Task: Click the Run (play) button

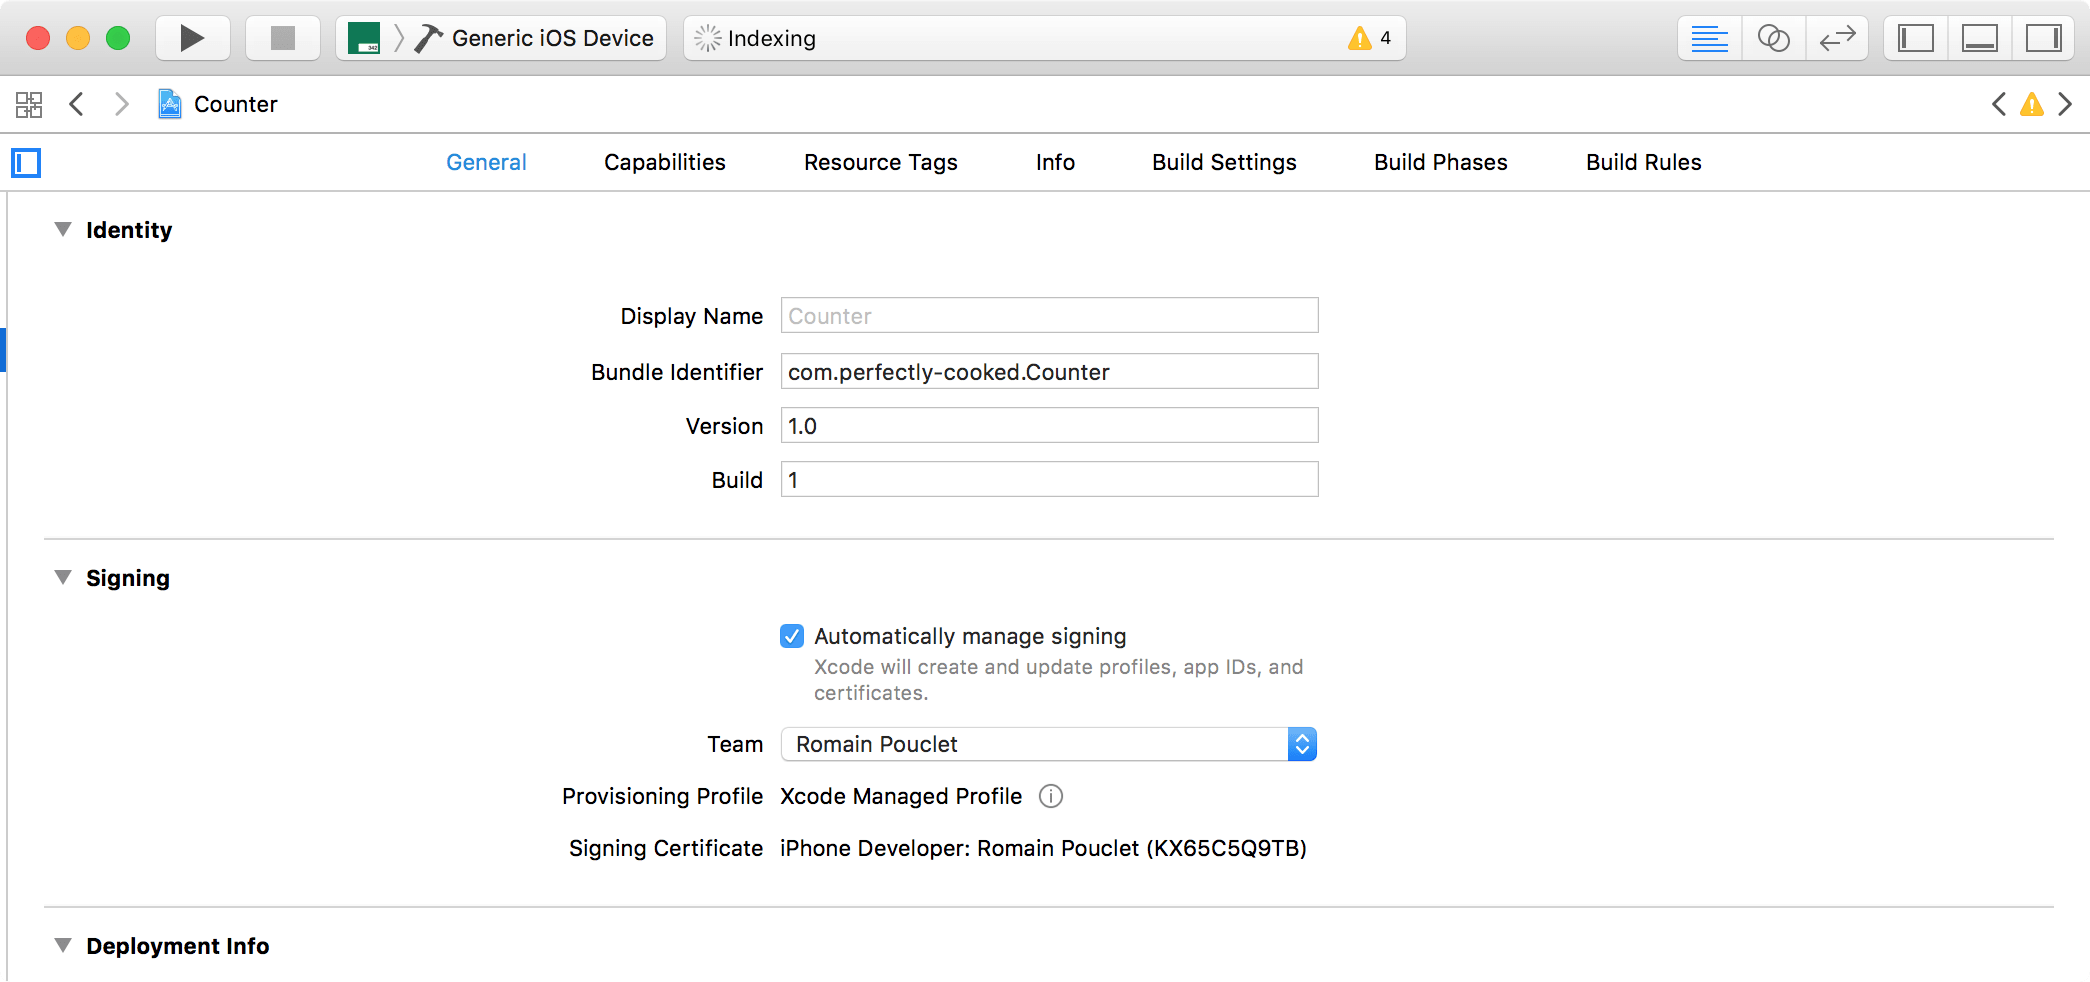Action: pyautogui.click(x=192, y=39)
